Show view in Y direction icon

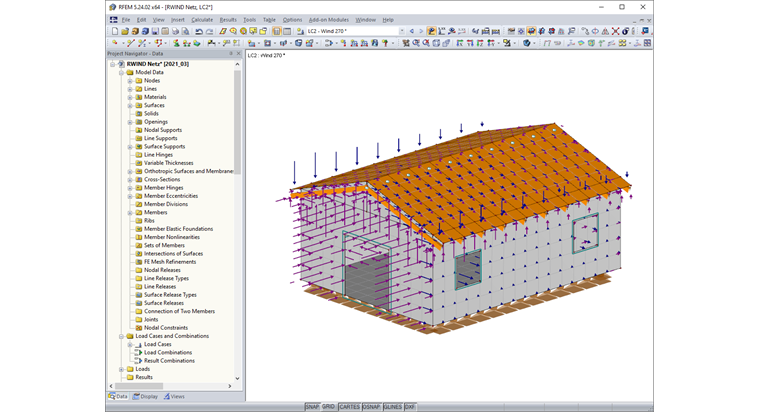click(470, 43)
